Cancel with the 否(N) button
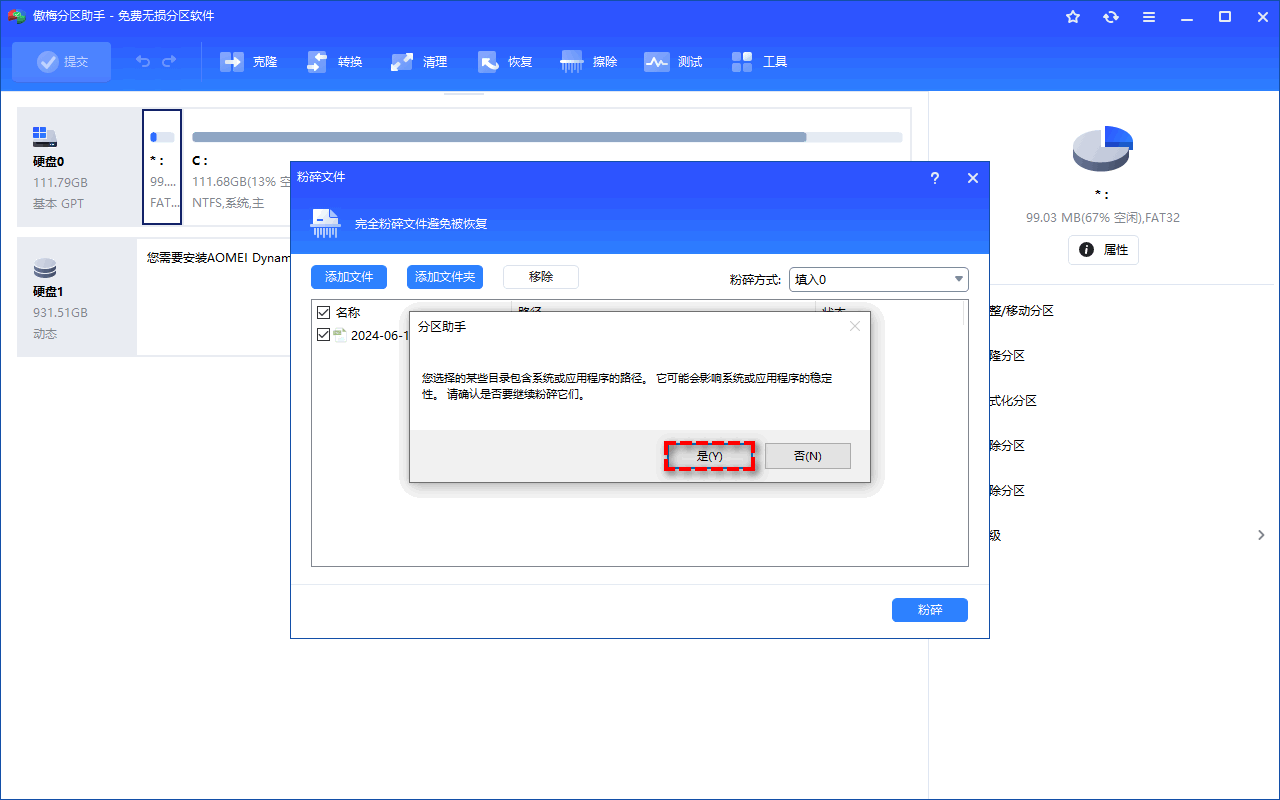The height and width of the screenshot is (800, 1280). pos(807,456)
